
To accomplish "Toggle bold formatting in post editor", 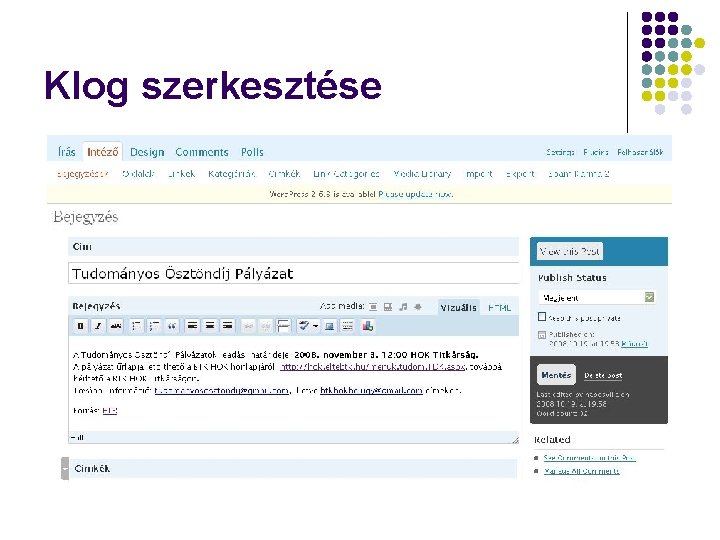I will click(80, 326).
